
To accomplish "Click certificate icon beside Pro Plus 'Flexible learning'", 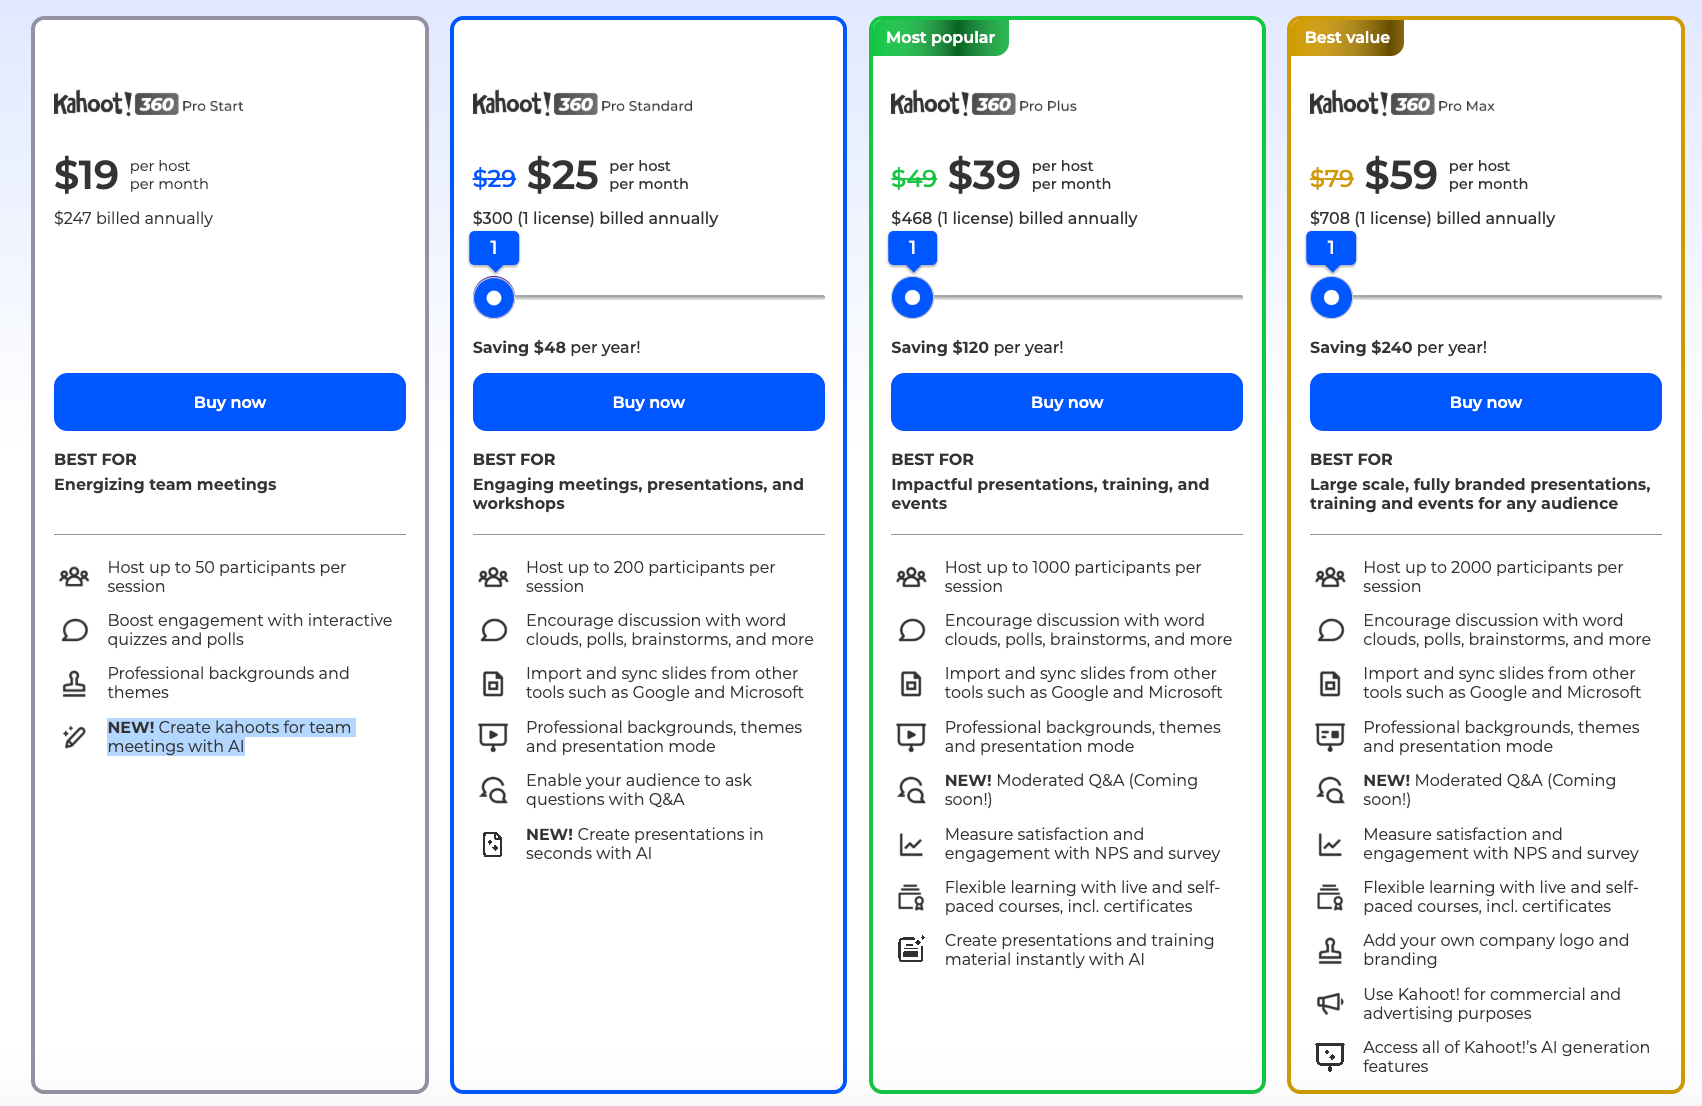I will coord(911,897).
